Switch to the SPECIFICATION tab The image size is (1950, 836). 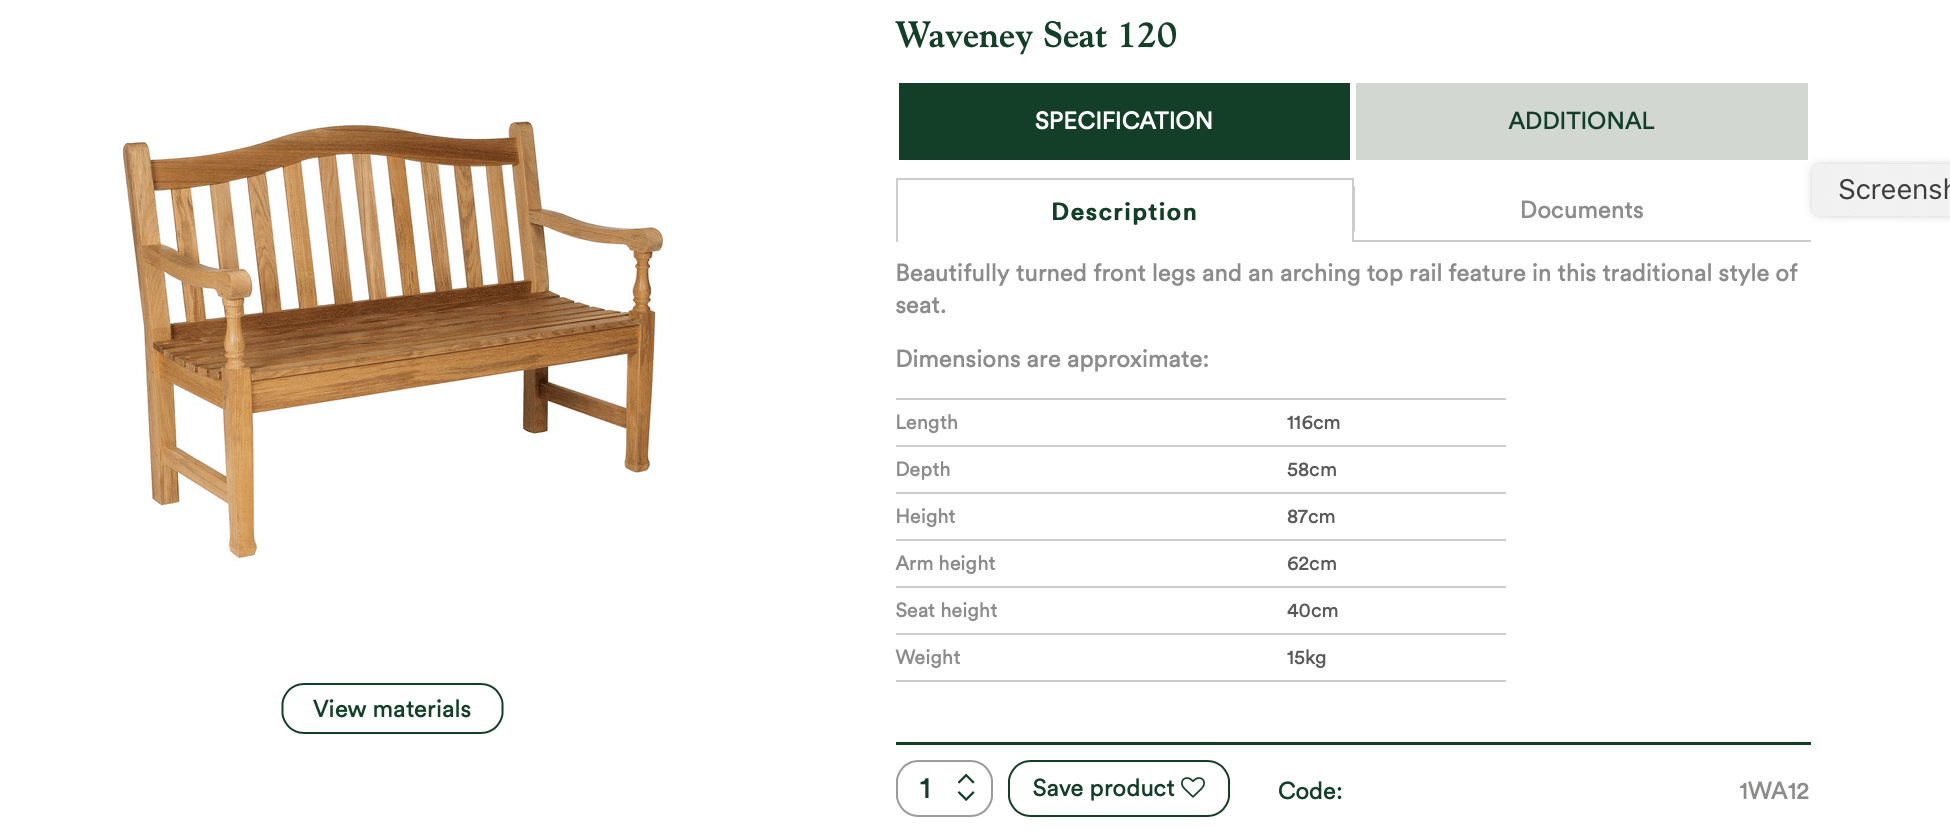(x=1123, y=121)
